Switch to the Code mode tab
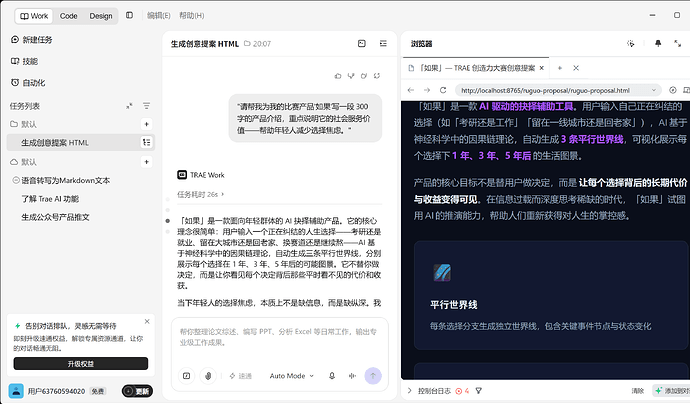The image size is (690, 404). (68, 16)
